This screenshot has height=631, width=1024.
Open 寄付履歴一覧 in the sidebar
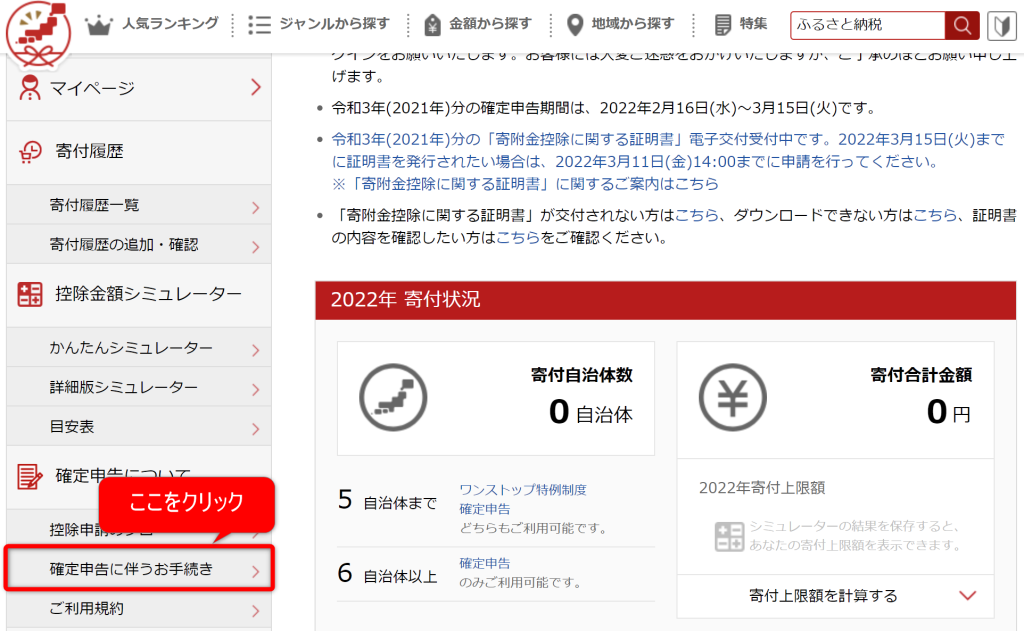[95, 206]
